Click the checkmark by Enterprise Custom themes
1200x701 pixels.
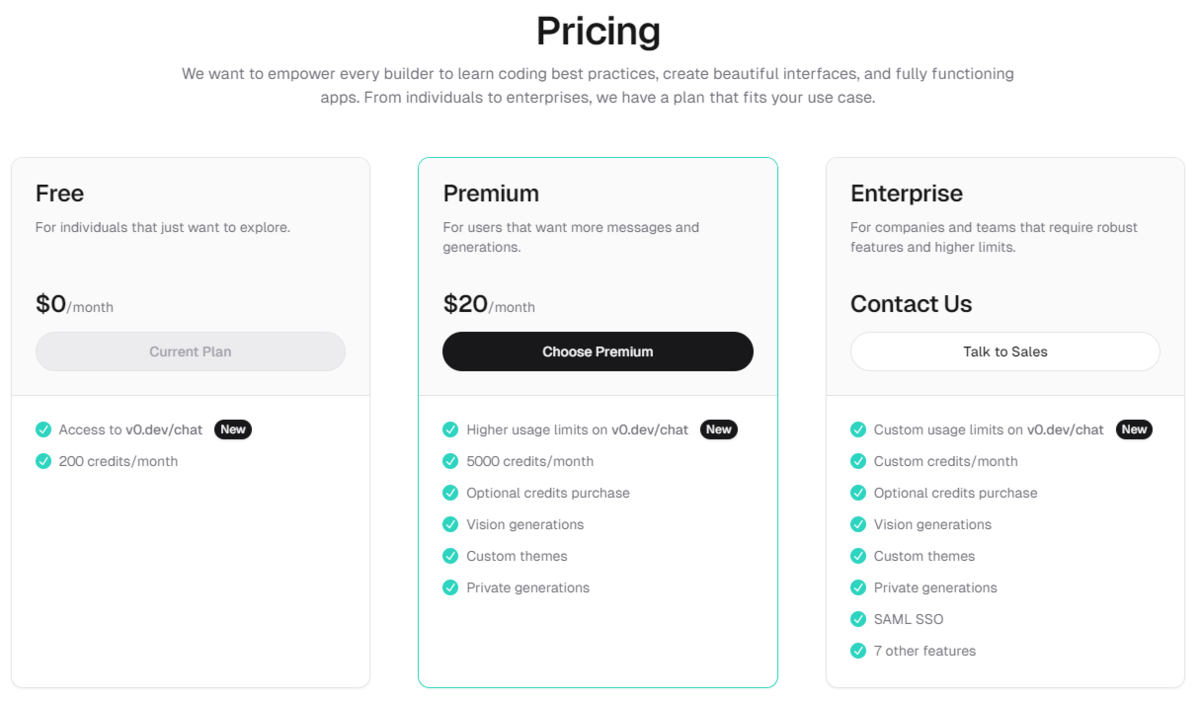(x=858, y=556)
